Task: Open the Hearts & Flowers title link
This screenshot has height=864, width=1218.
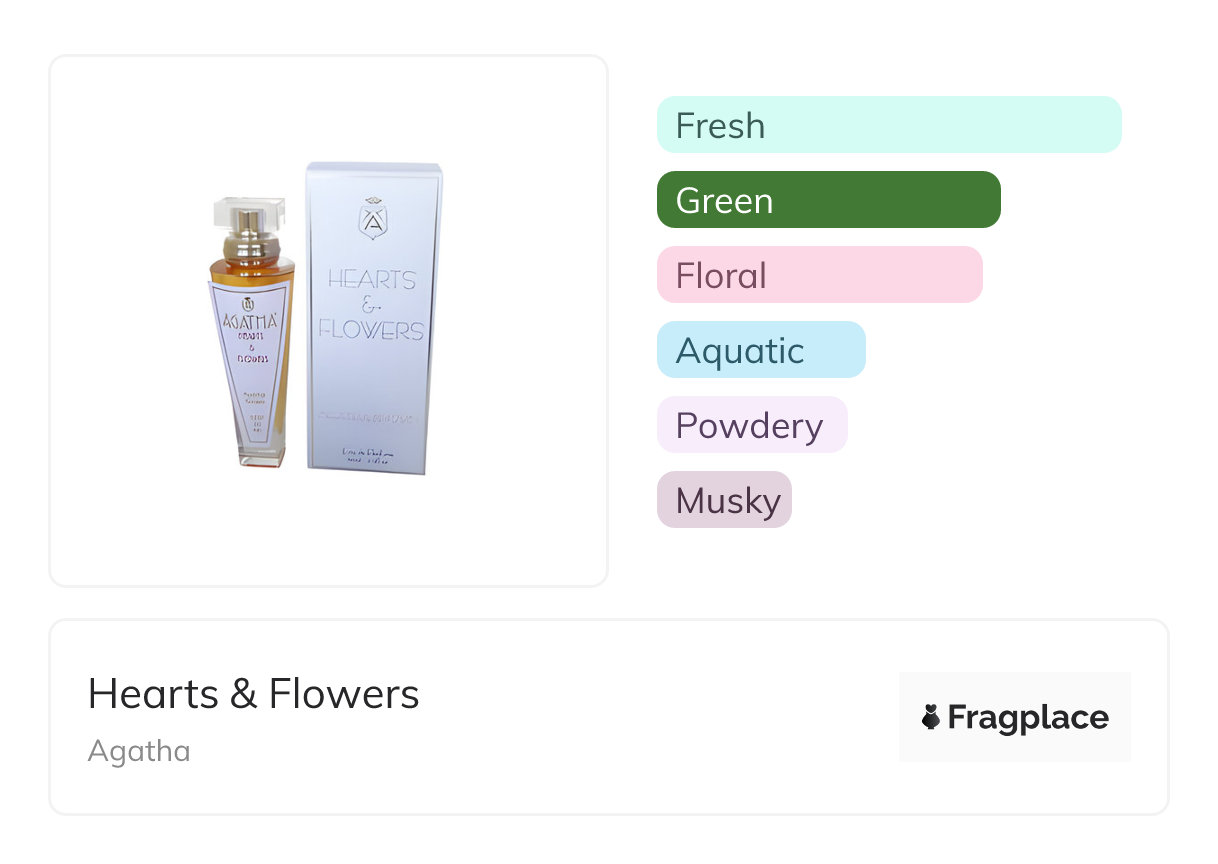Action: [254, 693]
